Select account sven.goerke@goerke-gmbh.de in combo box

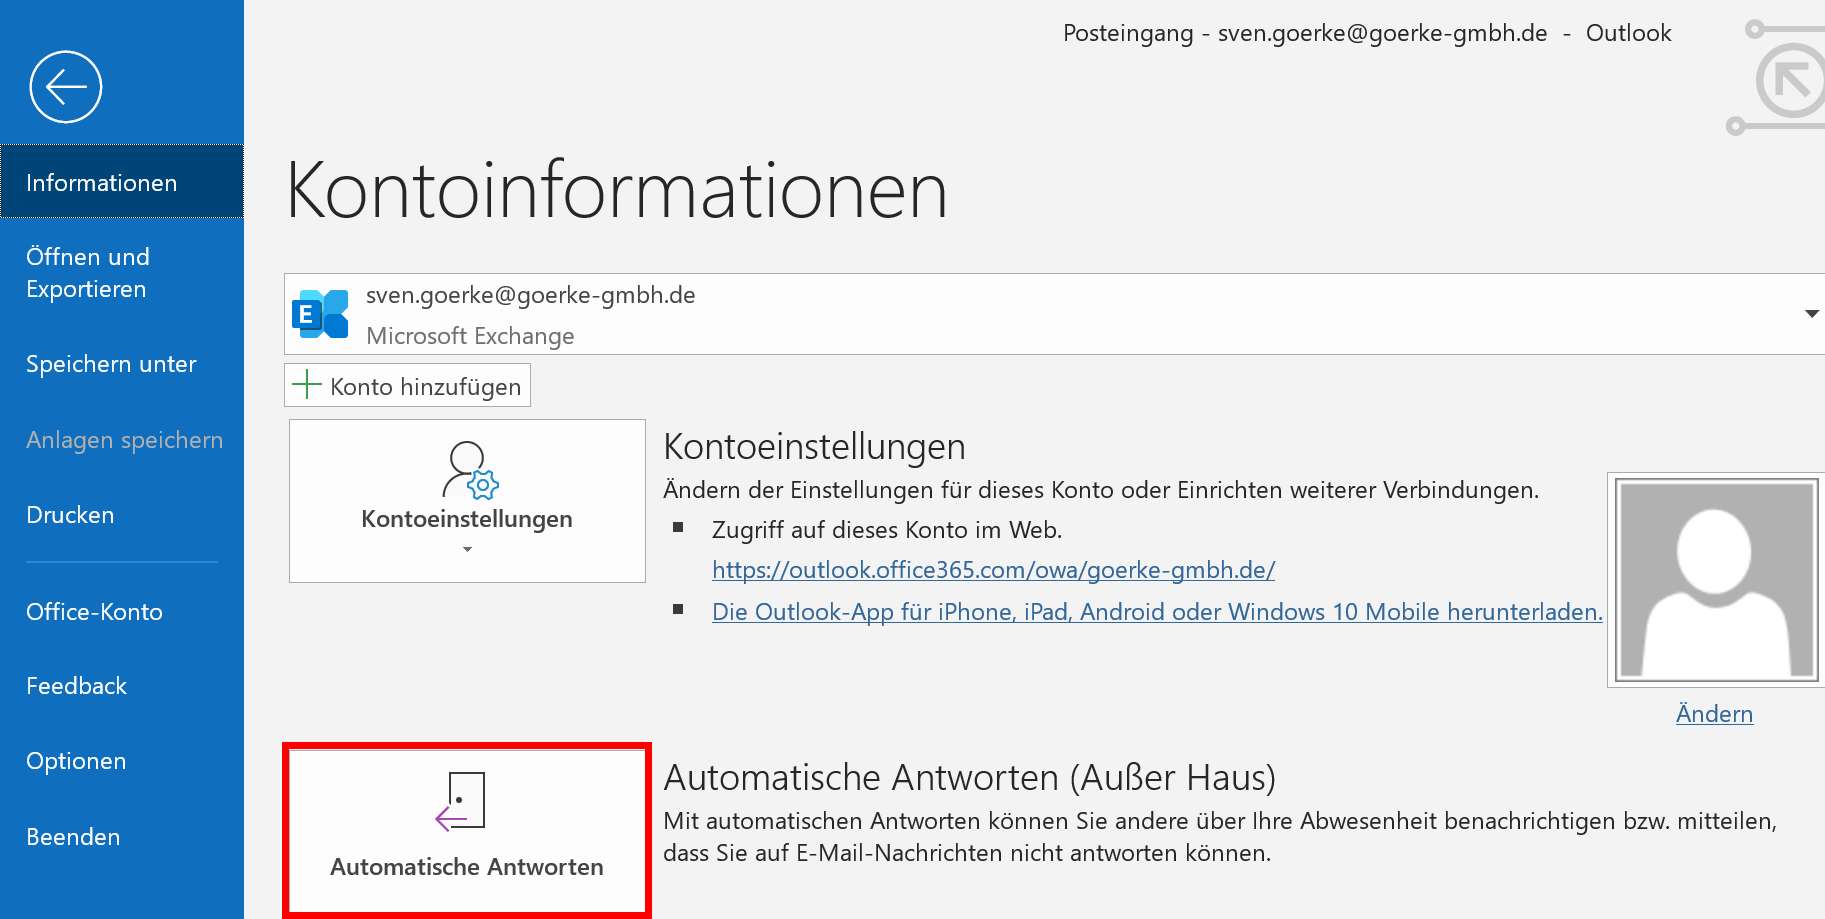[1054, 314]
